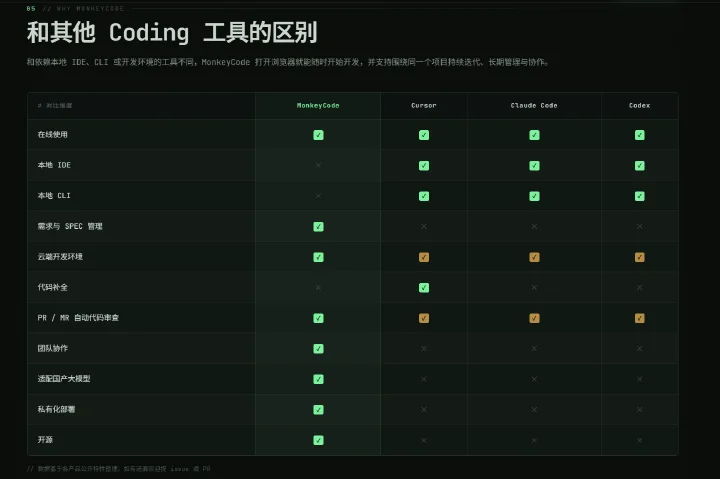Click MonkeyCode's X mark in 本地 IDE row
The image size is (720, 479).
(x=318, y=165)
